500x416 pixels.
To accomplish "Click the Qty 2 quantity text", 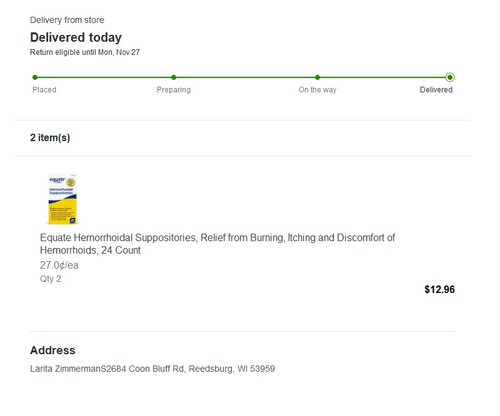I will pyautogui.click(x=50, y=279).
